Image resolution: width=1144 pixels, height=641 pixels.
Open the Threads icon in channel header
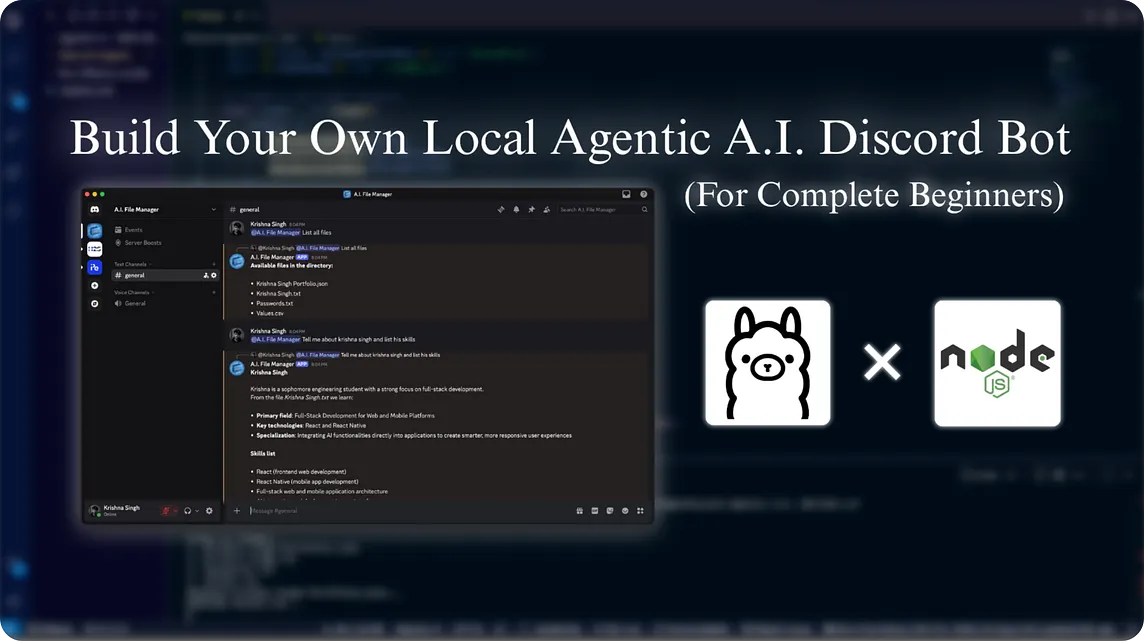500,209
